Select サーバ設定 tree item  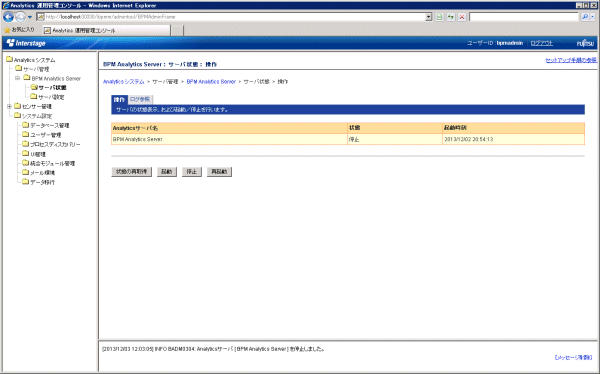coord(51,97)
